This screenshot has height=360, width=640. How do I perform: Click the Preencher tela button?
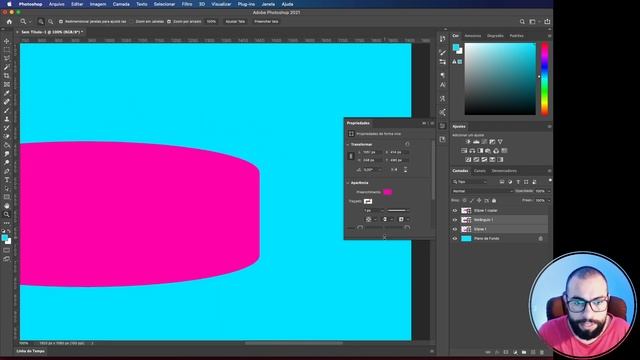coord(266,22)
